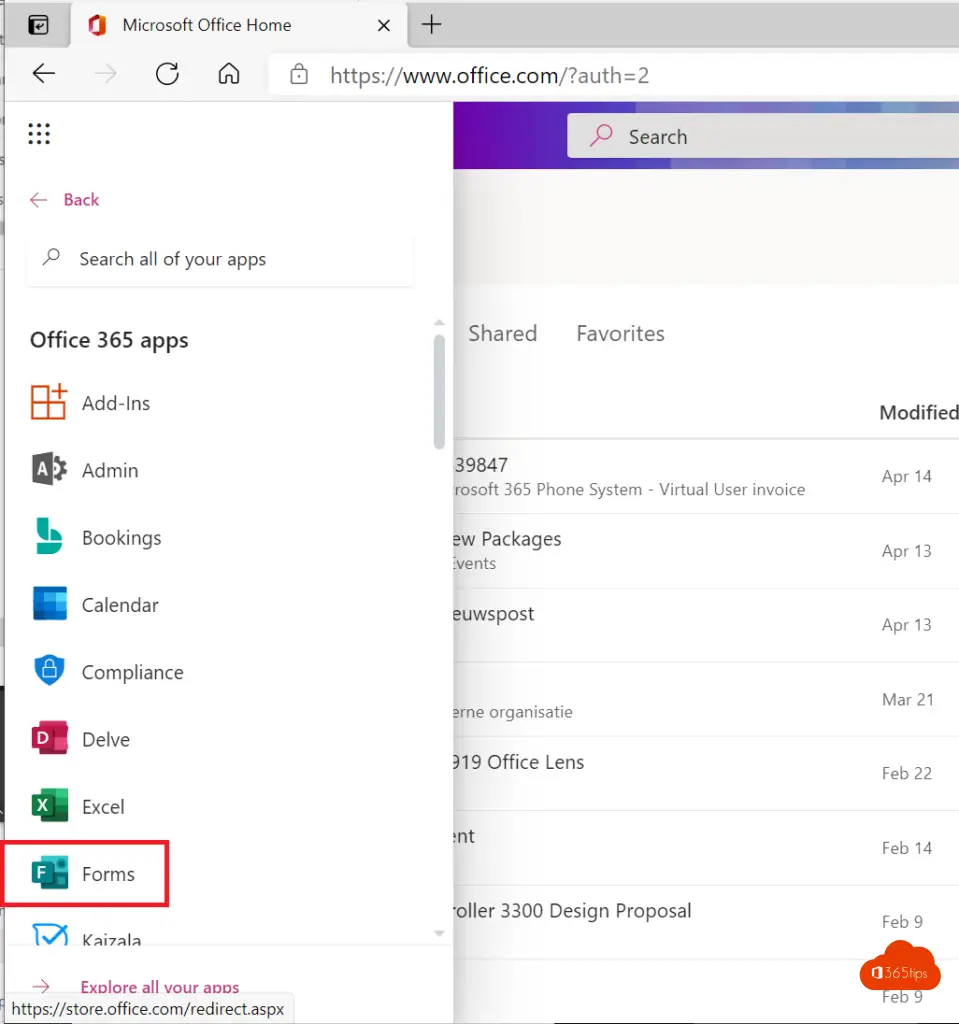The height and width of the screenshot is (1024, 959).
Task: Click the Add-Ins label
Action: point(116,404)
